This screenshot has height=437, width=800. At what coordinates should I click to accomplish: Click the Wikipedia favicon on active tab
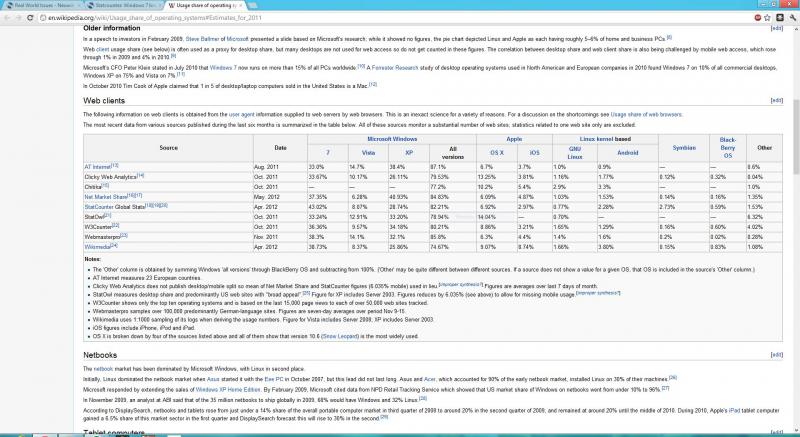172,6
